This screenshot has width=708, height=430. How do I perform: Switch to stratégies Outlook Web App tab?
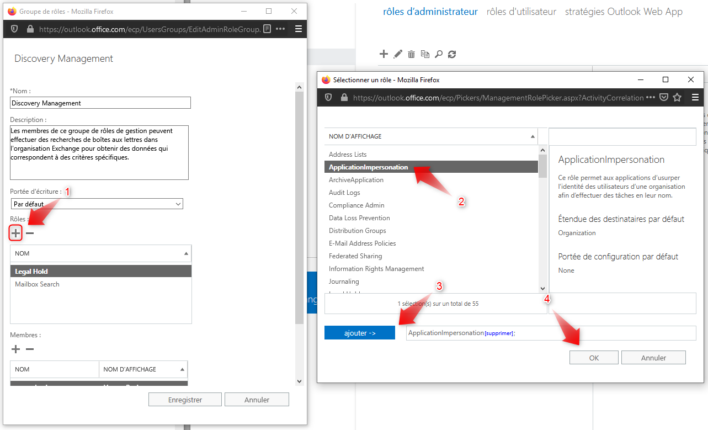(x=624, y=12)
